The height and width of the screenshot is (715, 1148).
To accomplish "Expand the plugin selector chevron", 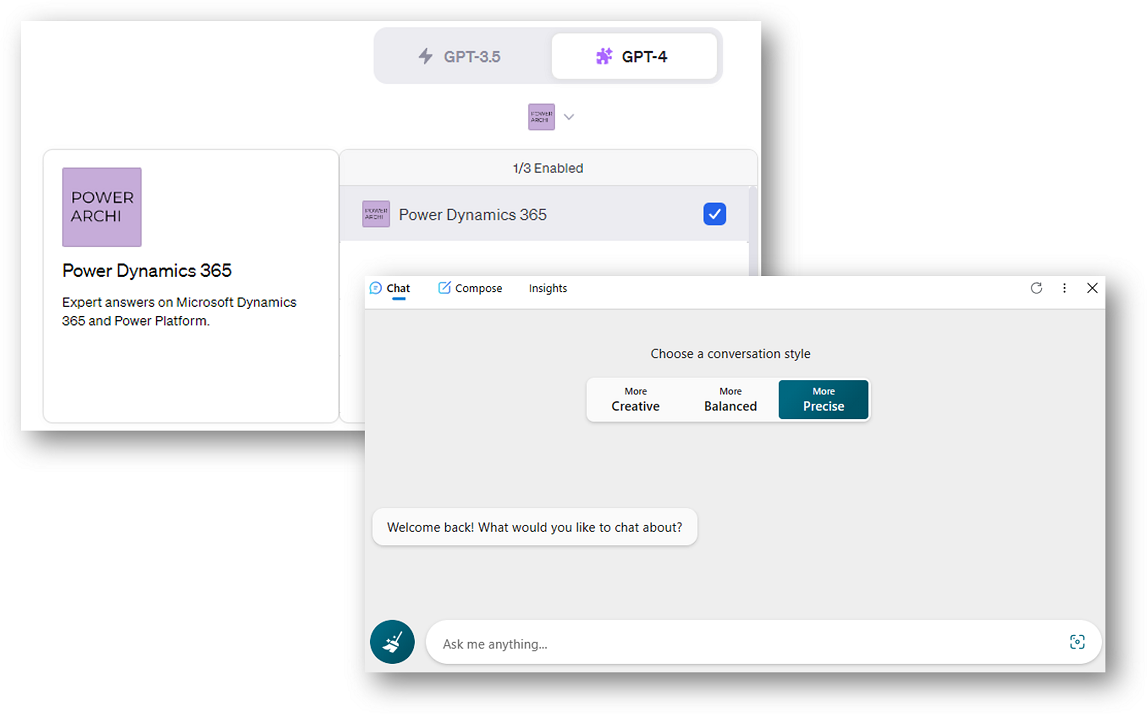I will tap(569, 117).
